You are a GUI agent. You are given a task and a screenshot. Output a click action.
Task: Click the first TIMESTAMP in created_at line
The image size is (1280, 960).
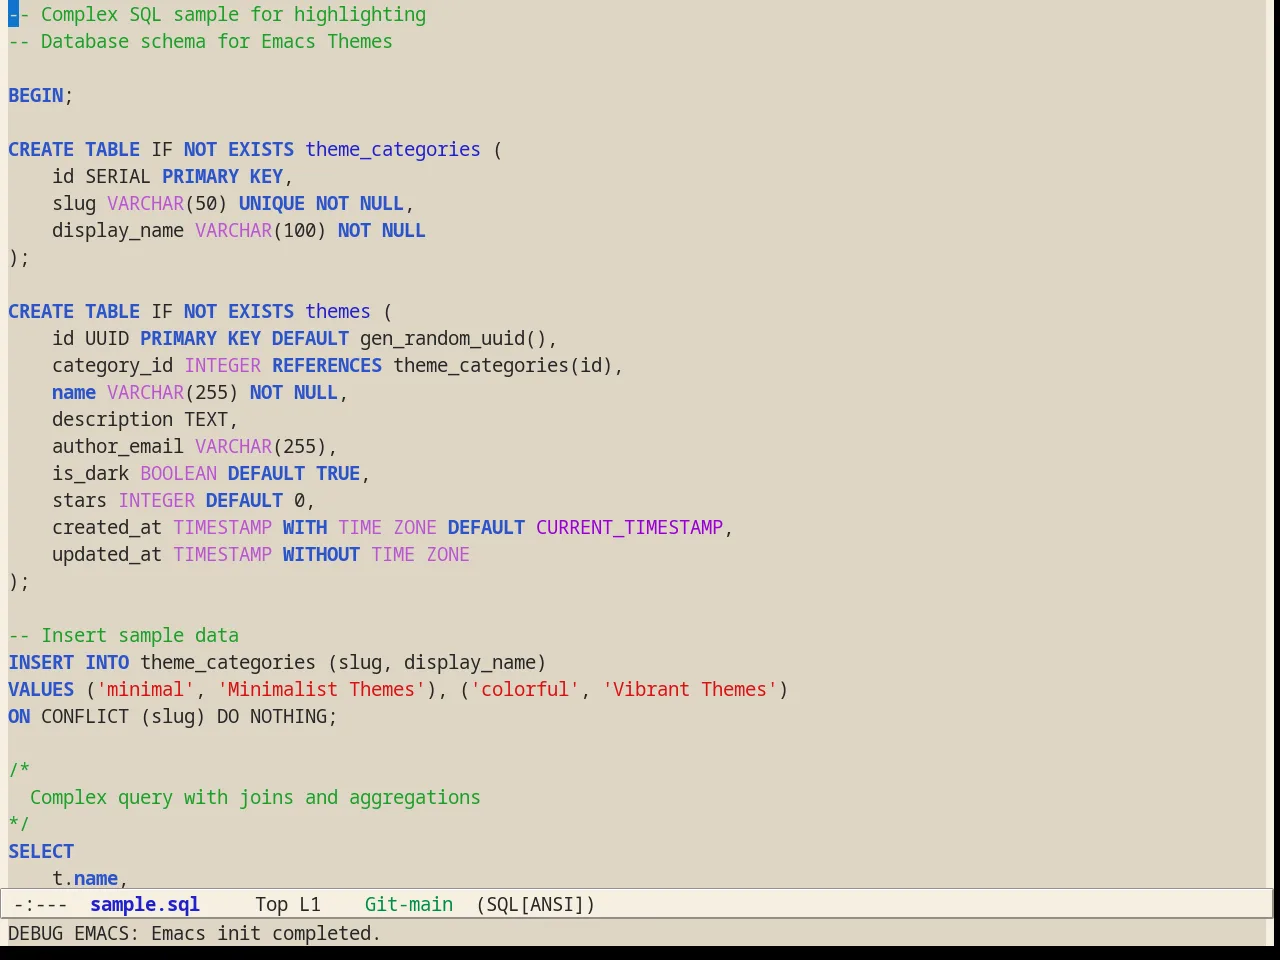[x=222, y=527]
